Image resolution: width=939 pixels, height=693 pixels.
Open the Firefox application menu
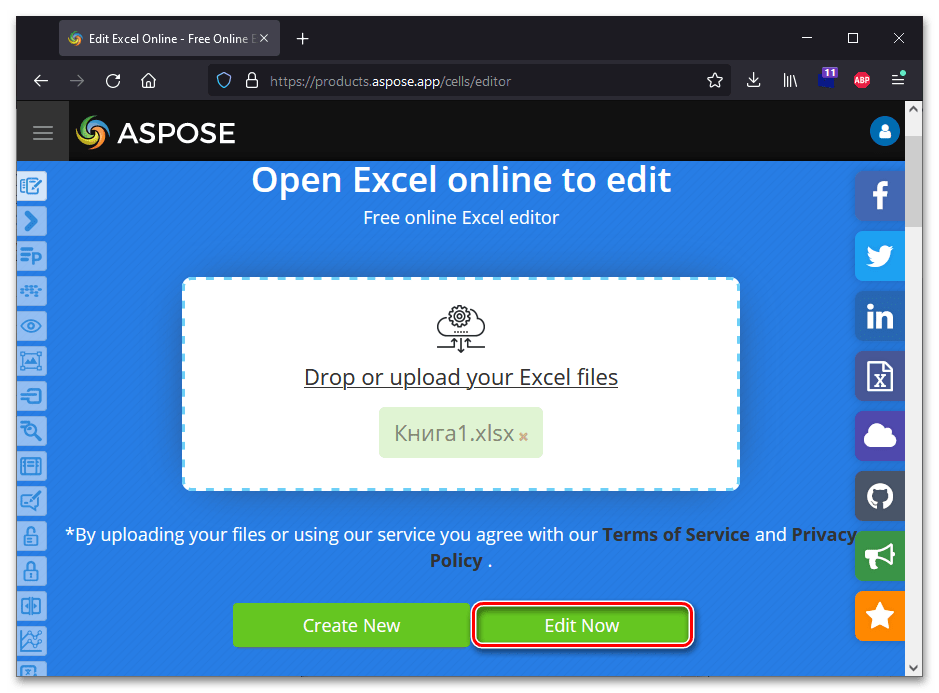pos(898,80)
